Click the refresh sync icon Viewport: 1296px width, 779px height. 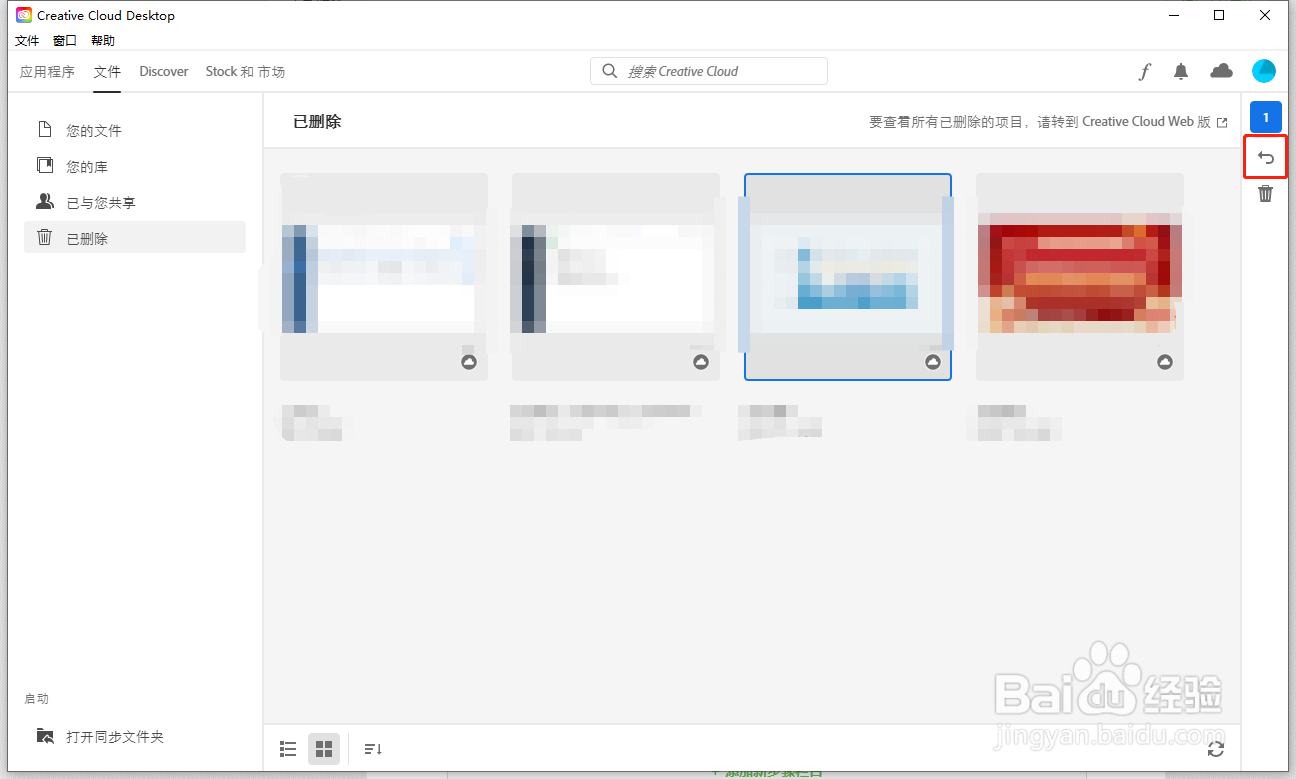1216,749
